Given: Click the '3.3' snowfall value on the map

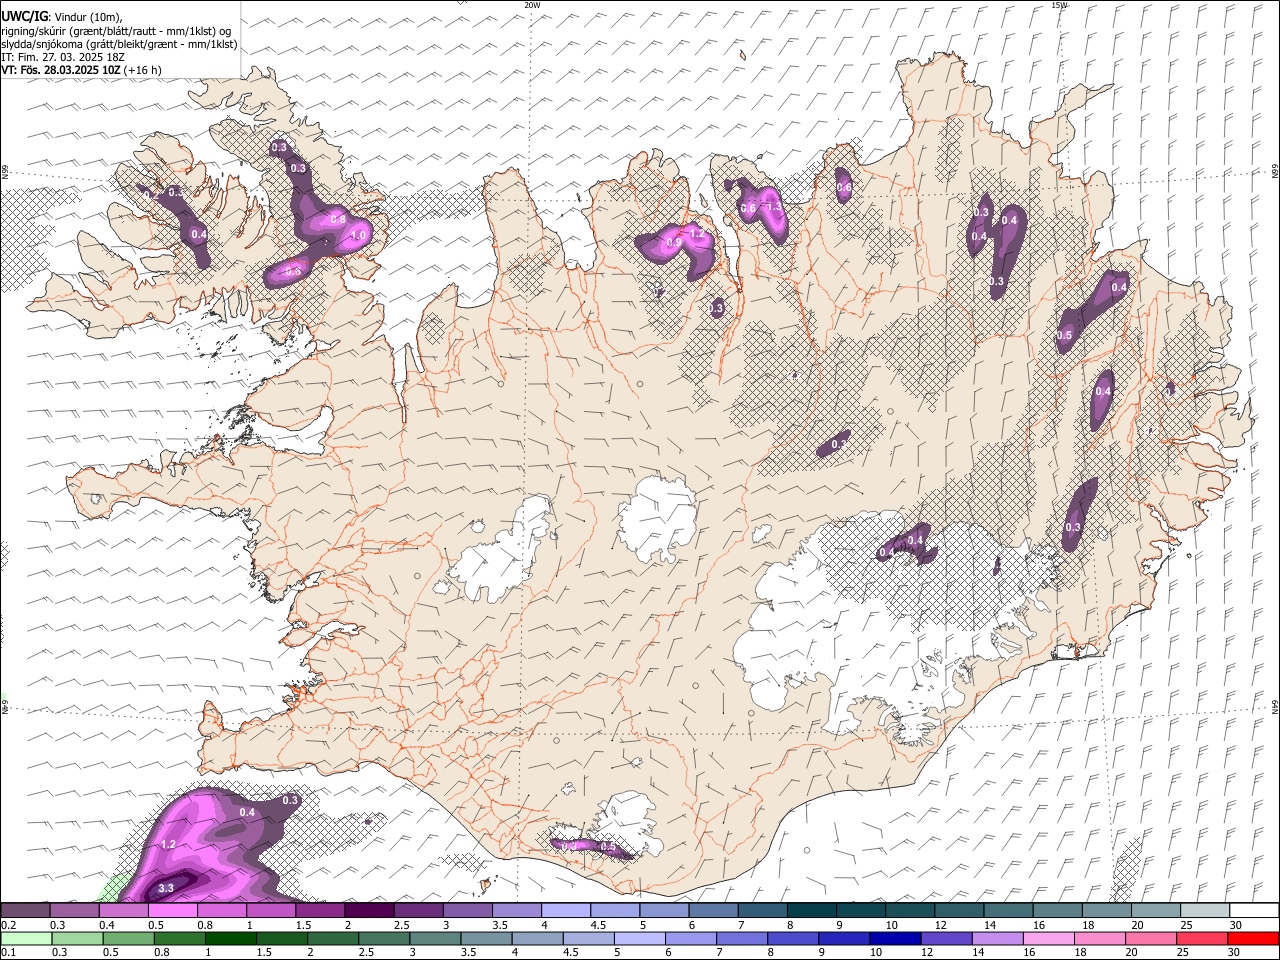Looking at the screenshot, I should 166,888.
